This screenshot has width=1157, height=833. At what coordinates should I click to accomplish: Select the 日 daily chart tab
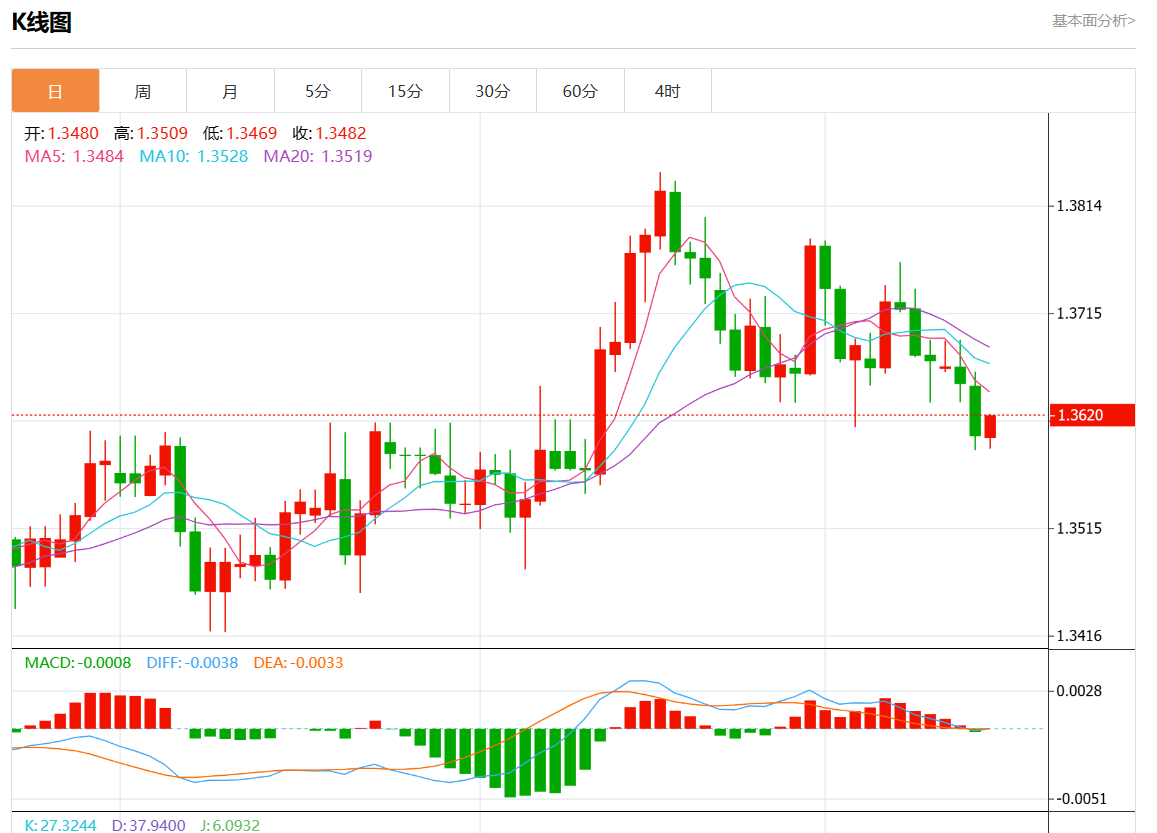(x=55, y=91)
